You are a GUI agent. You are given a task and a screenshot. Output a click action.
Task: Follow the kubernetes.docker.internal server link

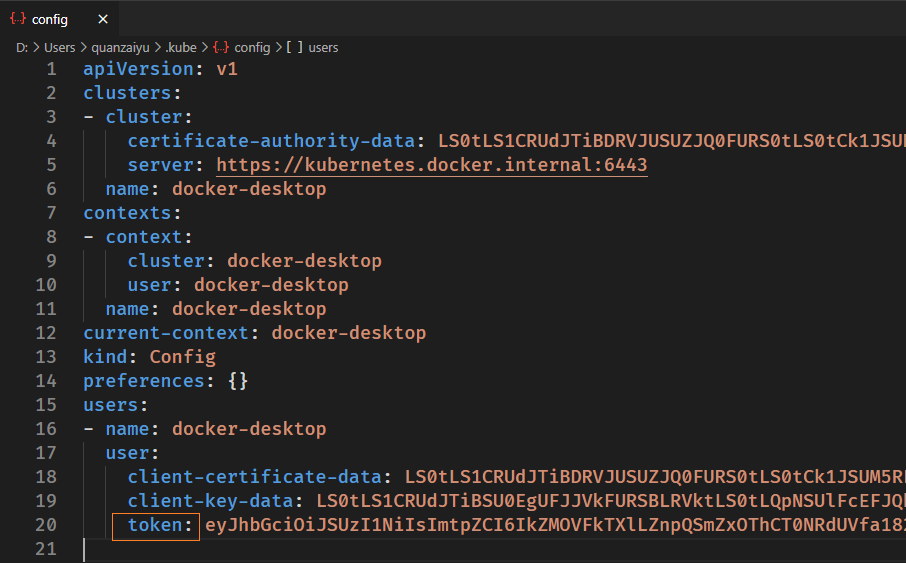tap(432, 165)
